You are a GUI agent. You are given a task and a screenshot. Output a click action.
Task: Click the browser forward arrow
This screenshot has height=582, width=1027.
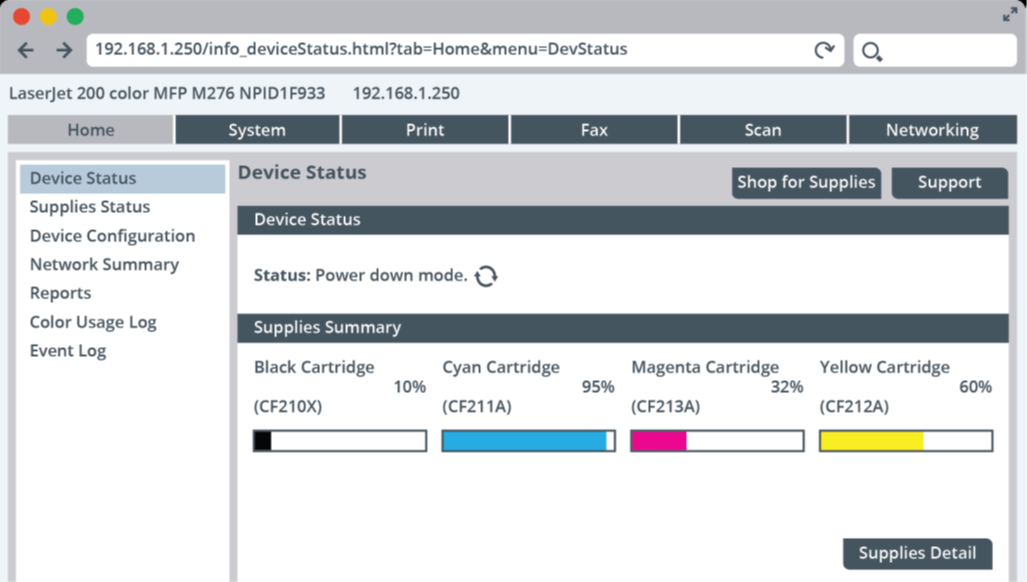click(x=64, y=50)
